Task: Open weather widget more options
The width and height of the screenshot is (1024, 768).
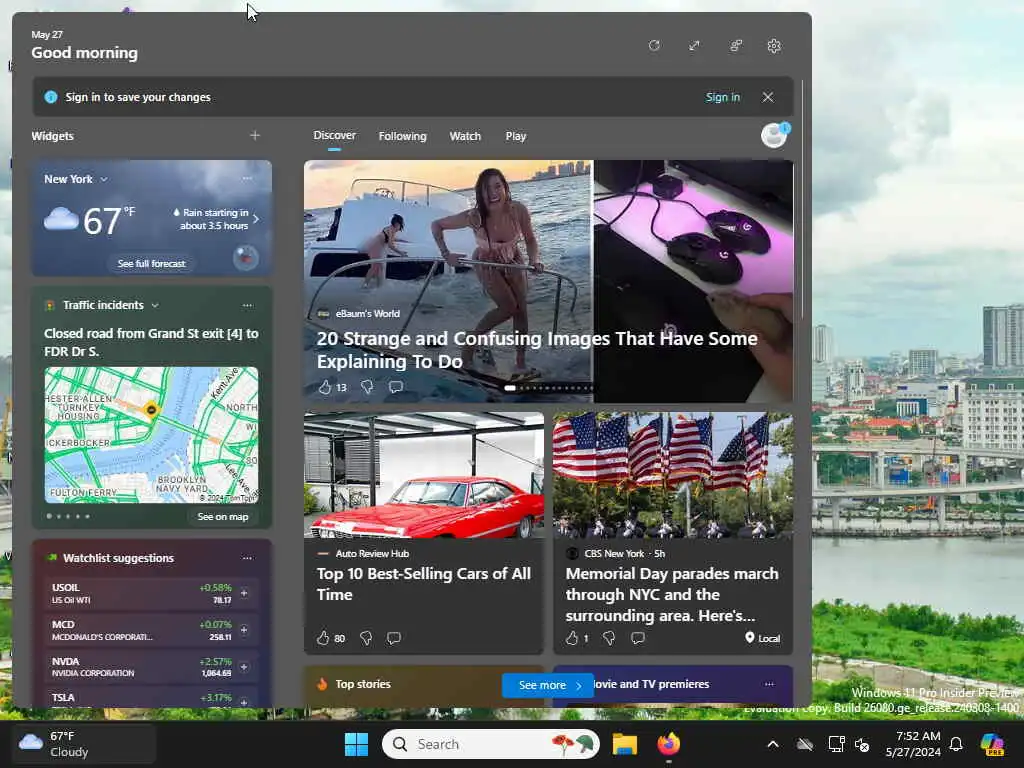Action: (x=247, y=178)
